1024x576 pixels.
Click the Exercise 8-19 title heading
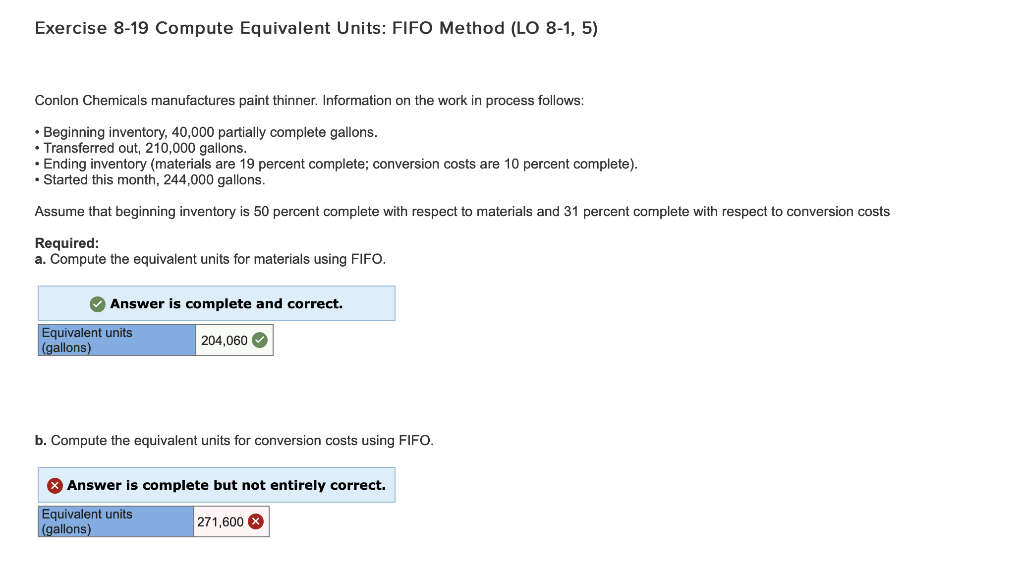315,28
